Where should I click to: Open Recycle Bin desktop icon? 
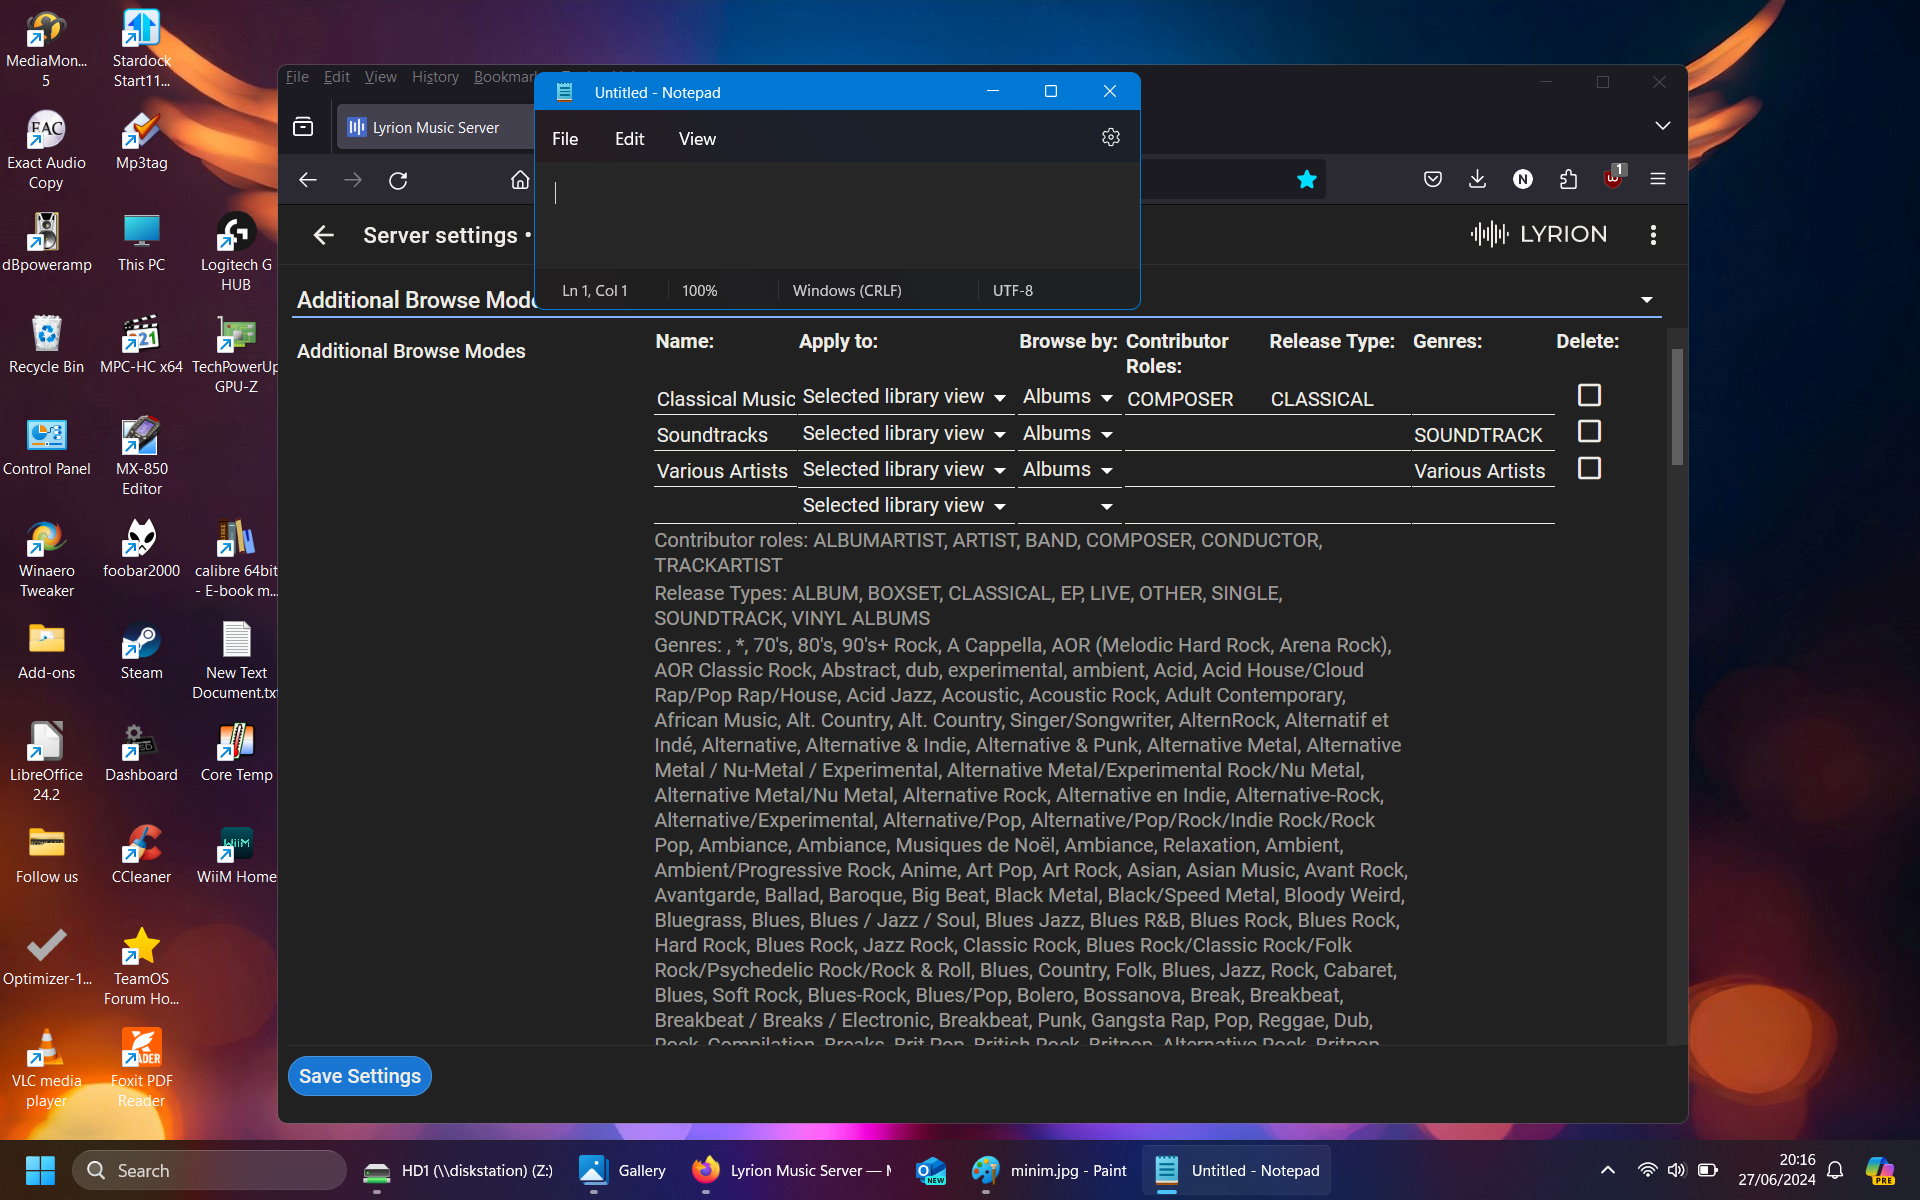coord(46,346)
